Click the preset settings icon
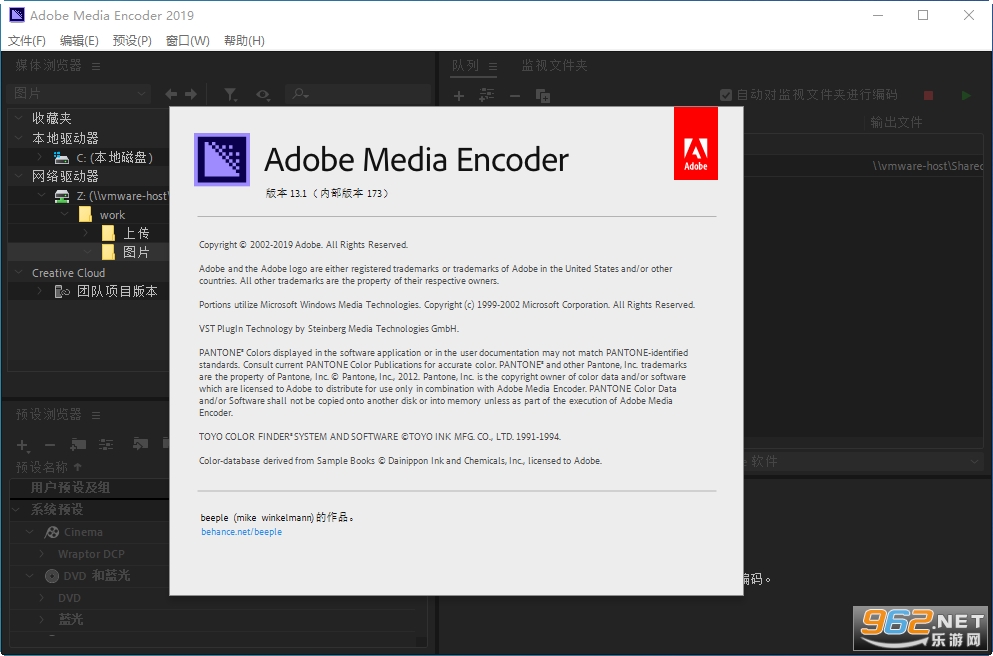Viewport: 993px width, 656px height. pyautogui.click(x=106, y=445)
